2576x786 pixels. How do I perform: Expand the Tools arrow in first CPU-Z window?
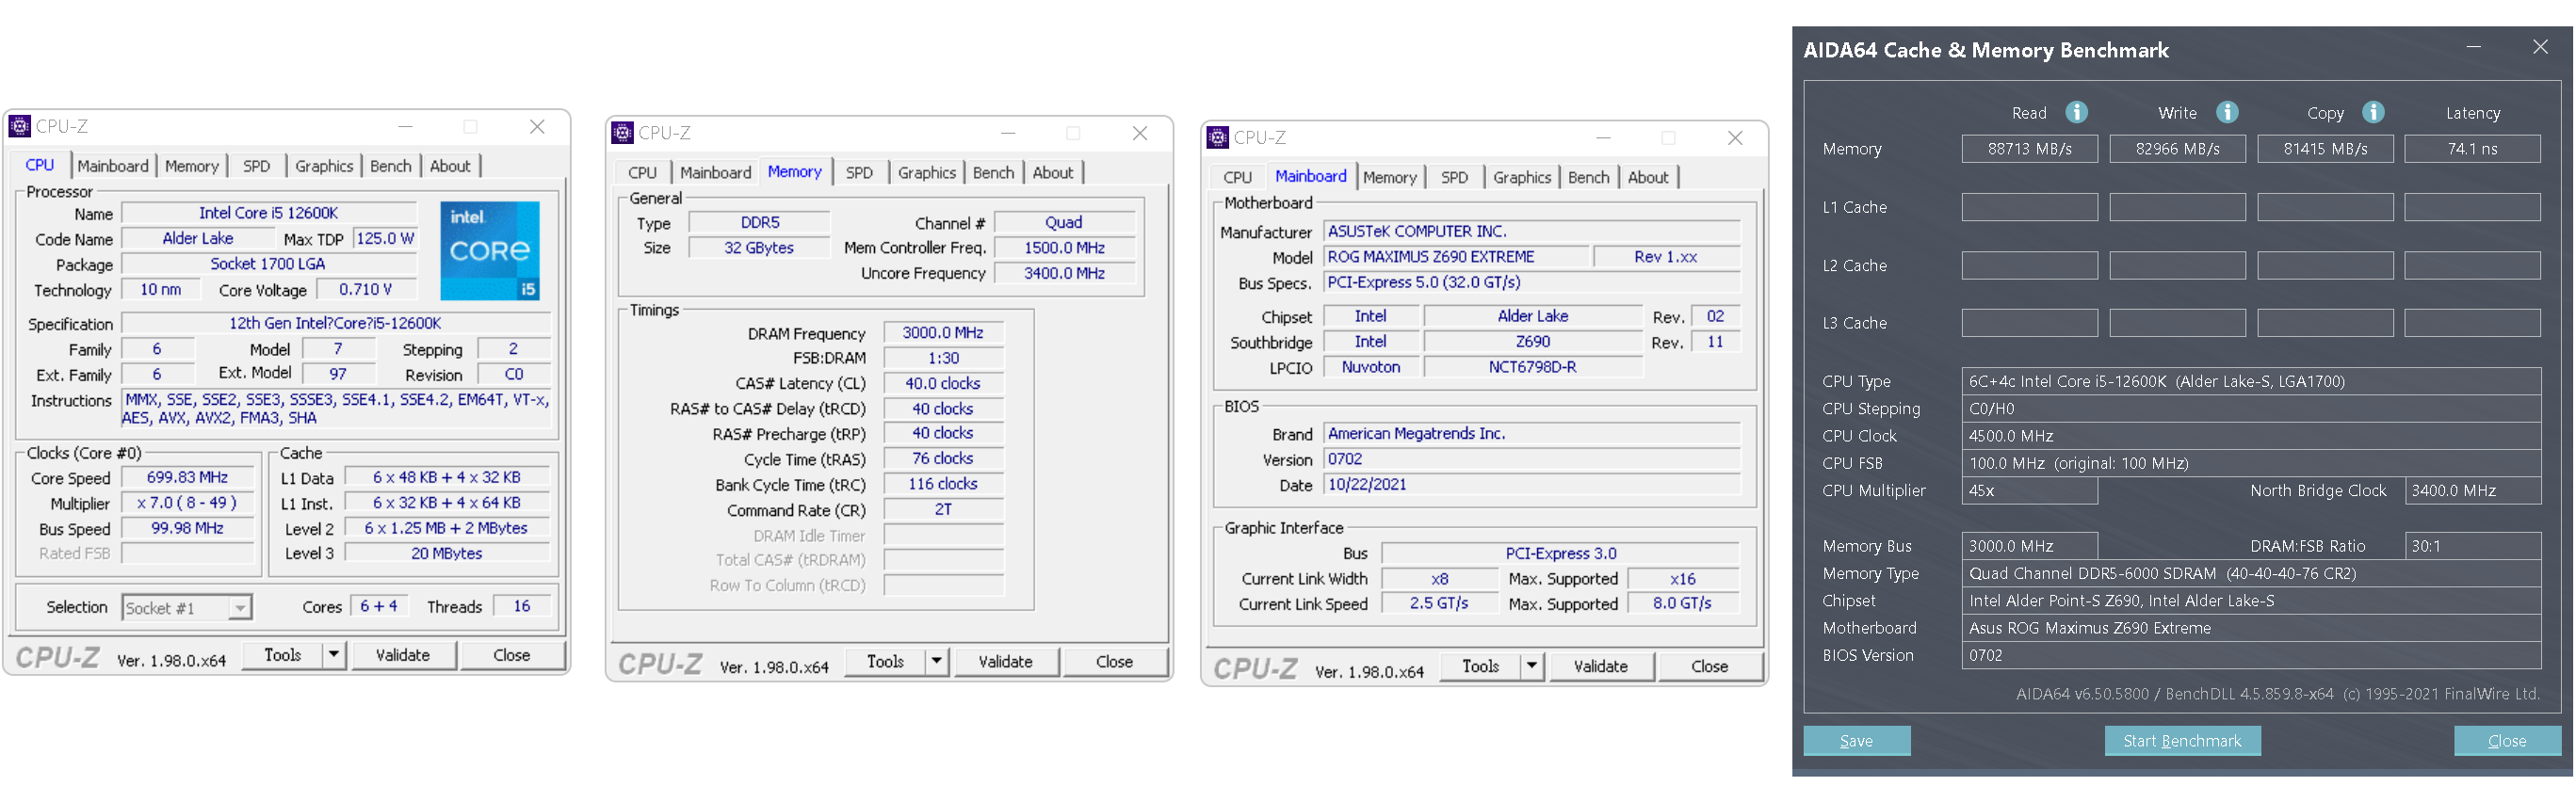click(334, 655)
